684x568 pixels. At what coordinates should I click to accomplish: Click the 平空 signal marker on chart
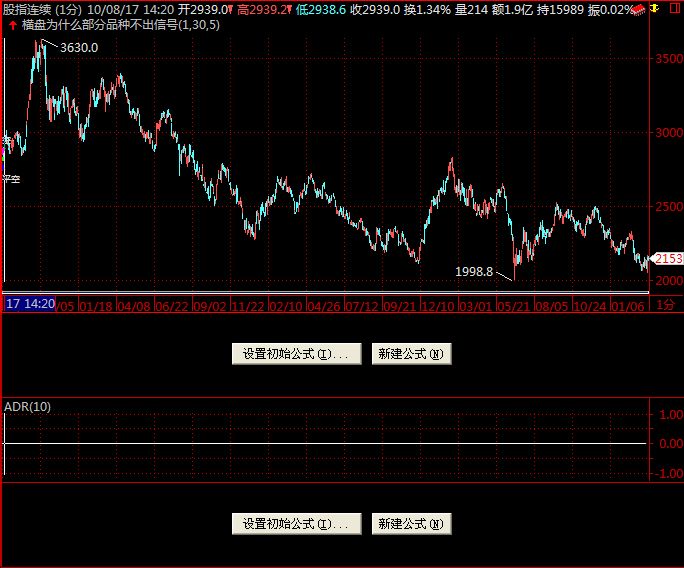click(x=11, y=179)
